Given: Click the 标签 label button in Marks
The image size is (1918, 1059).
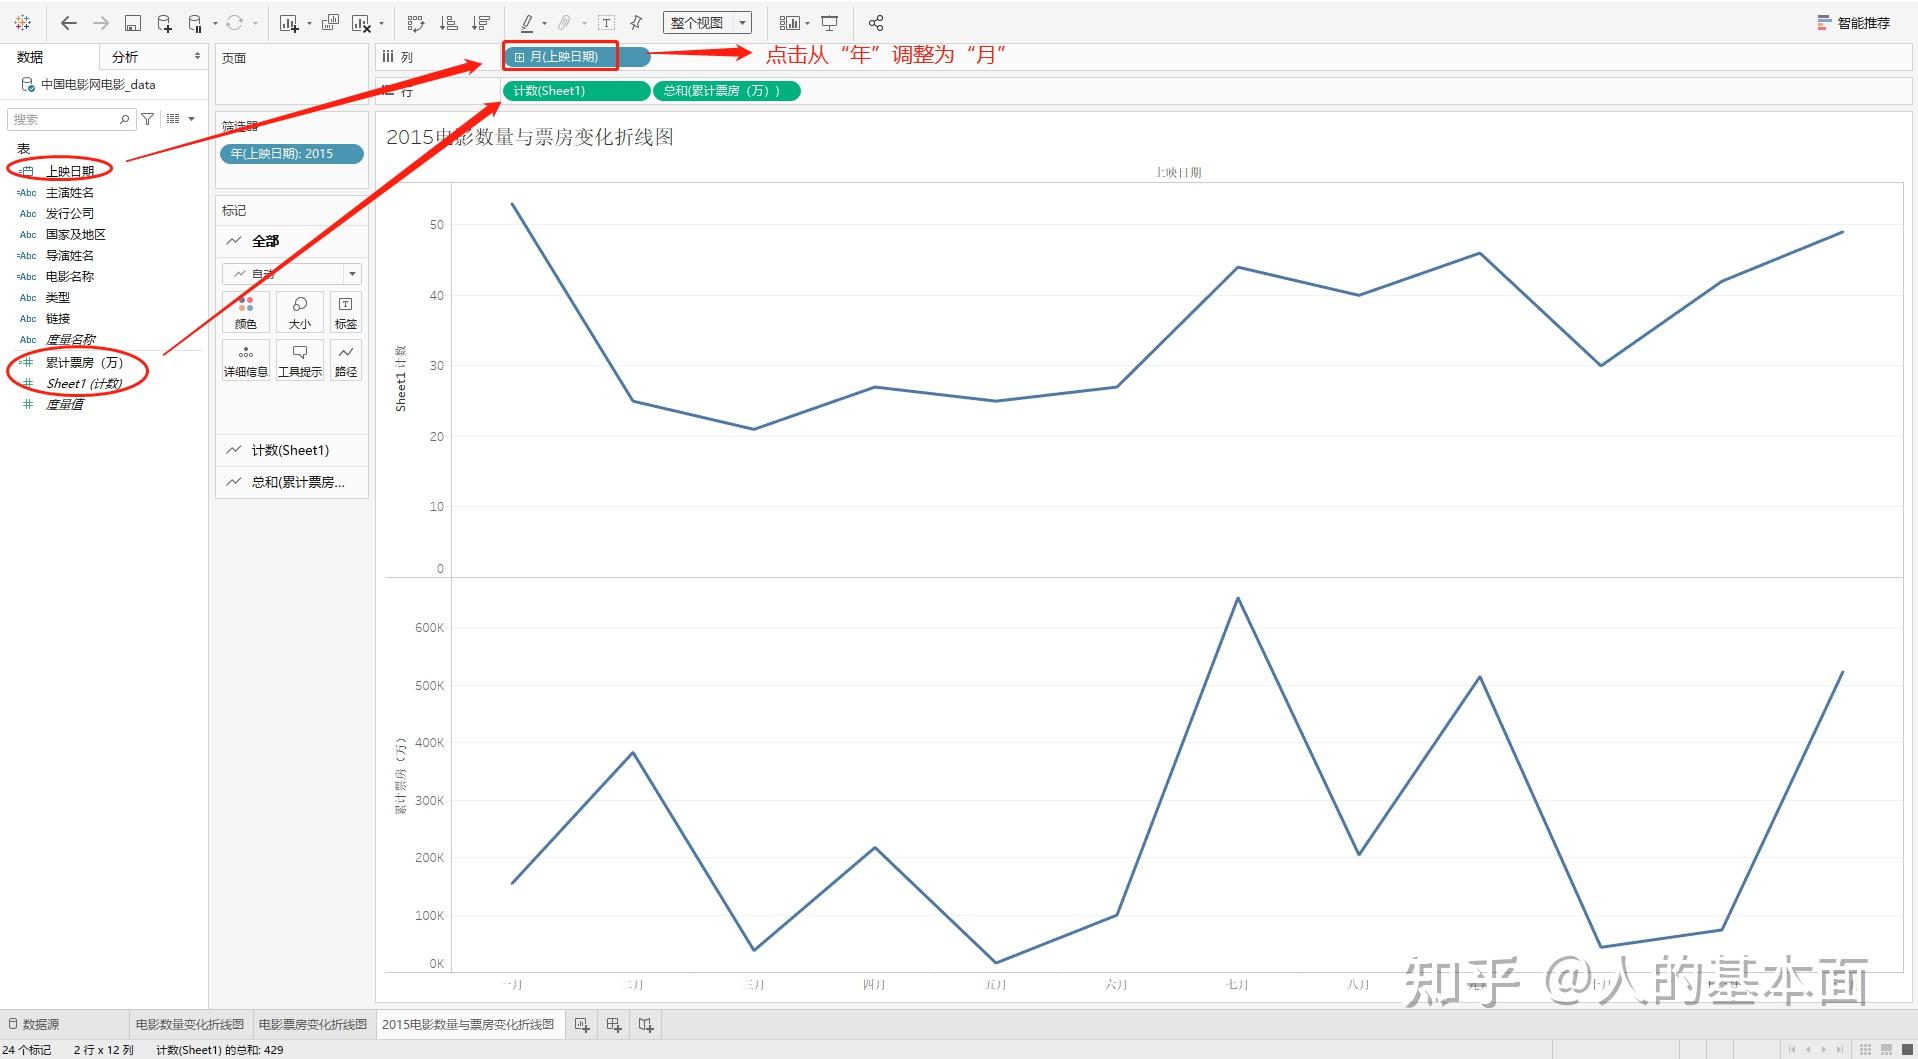Looking at the screenshot, I should click(346, 312).
